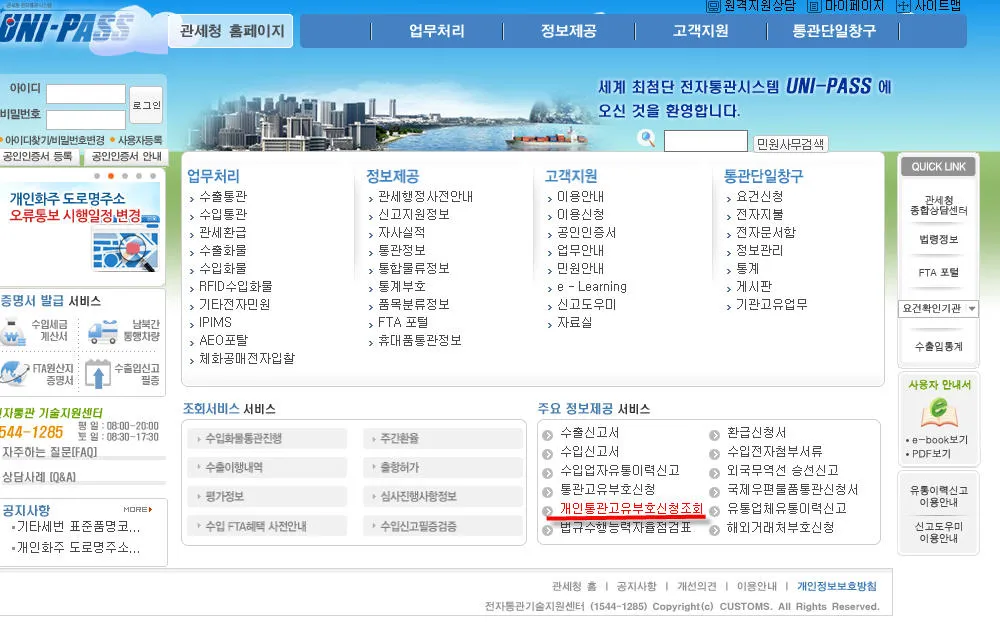Click 수출입통계 quick link
The image size is (1000, 642).
tap(938, 346)
